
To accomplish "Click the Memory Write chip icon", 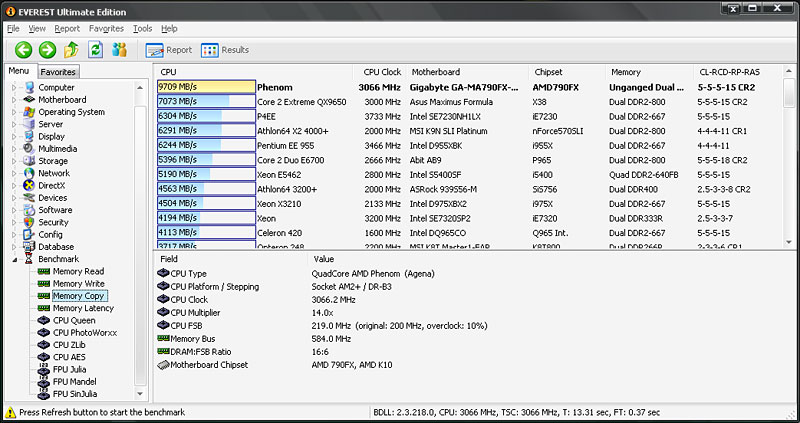I will click(44, 284).
